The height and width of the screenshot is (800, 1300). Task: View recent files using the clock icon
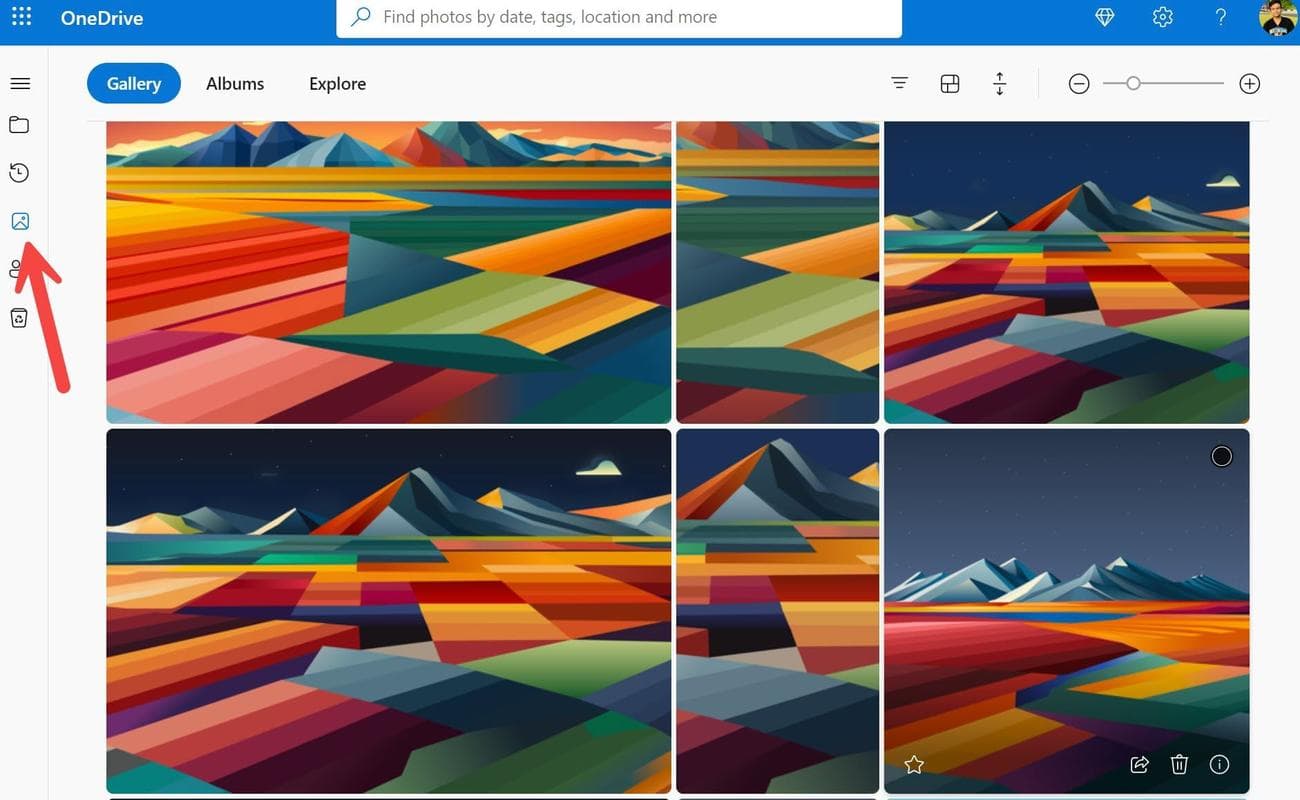[18, 172]
